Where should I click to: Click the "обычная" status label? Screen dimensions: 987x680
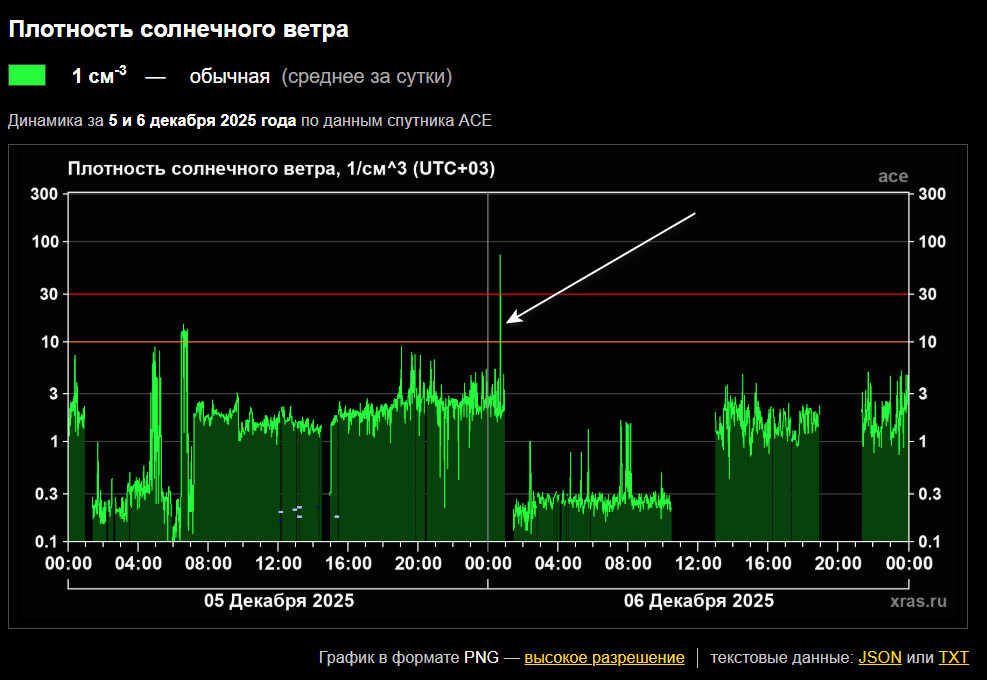click(x=230, y=76)
